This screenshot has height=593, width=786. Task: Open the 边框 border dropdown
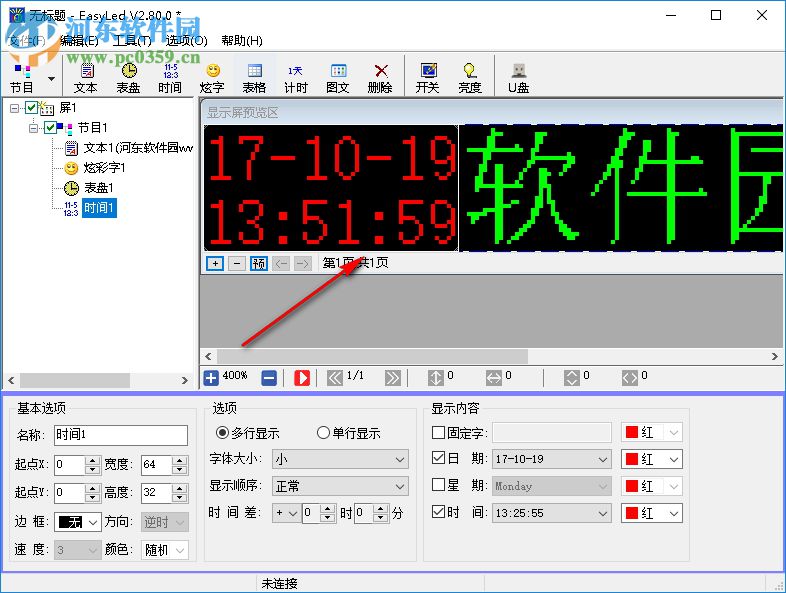tap(78, 522)
